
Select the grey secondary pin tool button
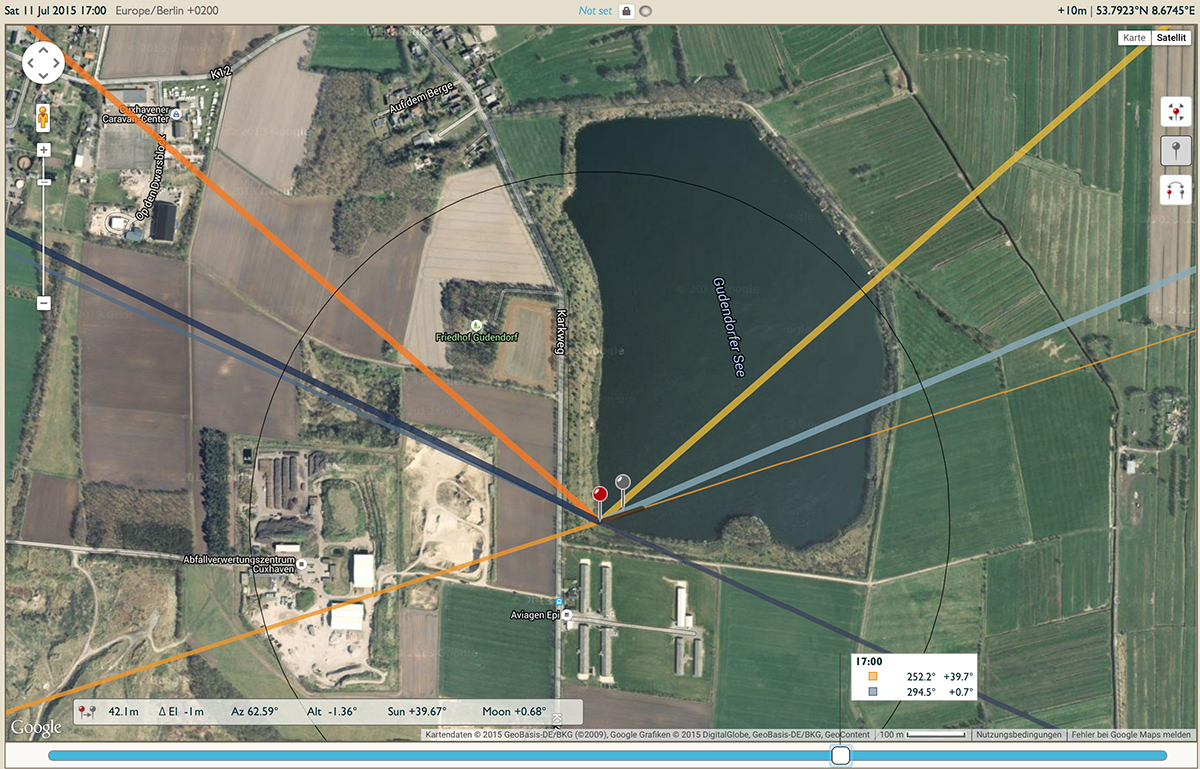[x=1174, y=152]
